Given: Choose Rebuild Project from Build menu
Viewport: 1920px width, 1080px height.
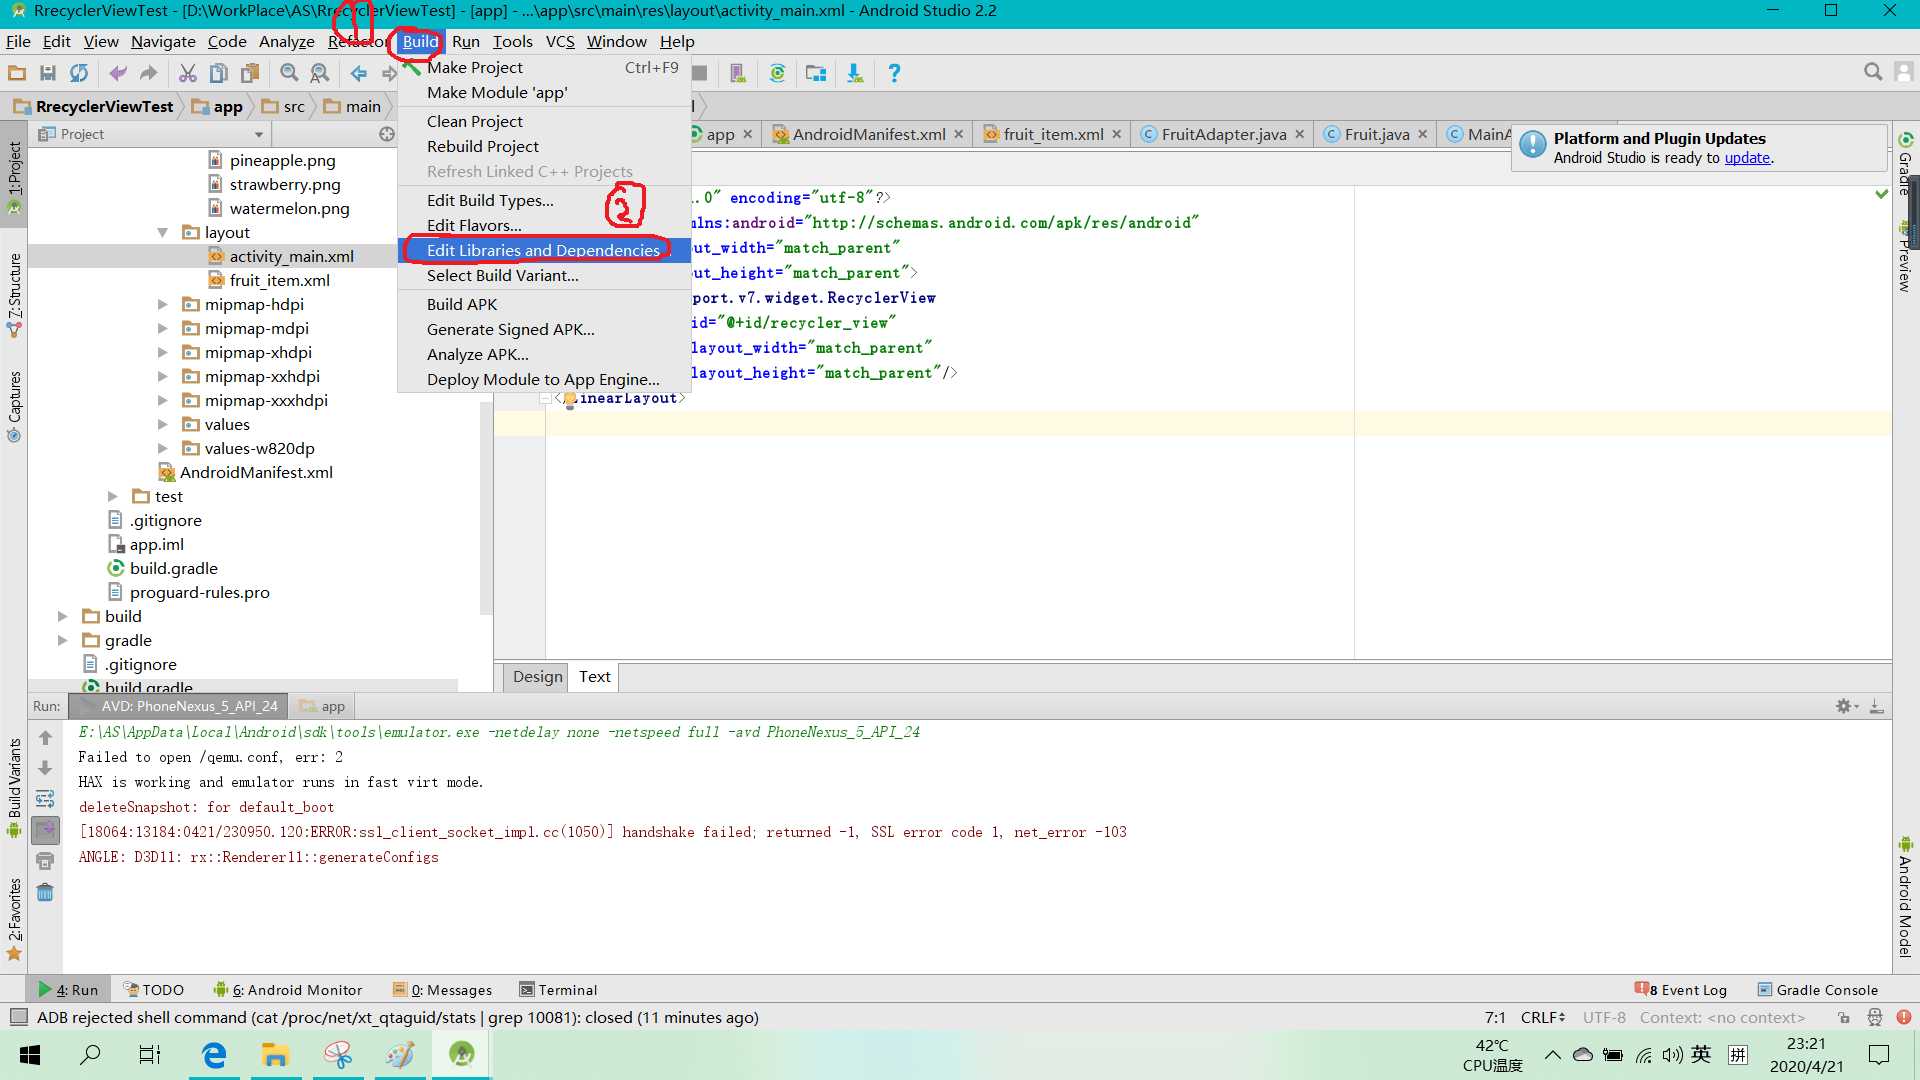Looking at the screenshot, I should pyautogui.click(x=544, y=146).
